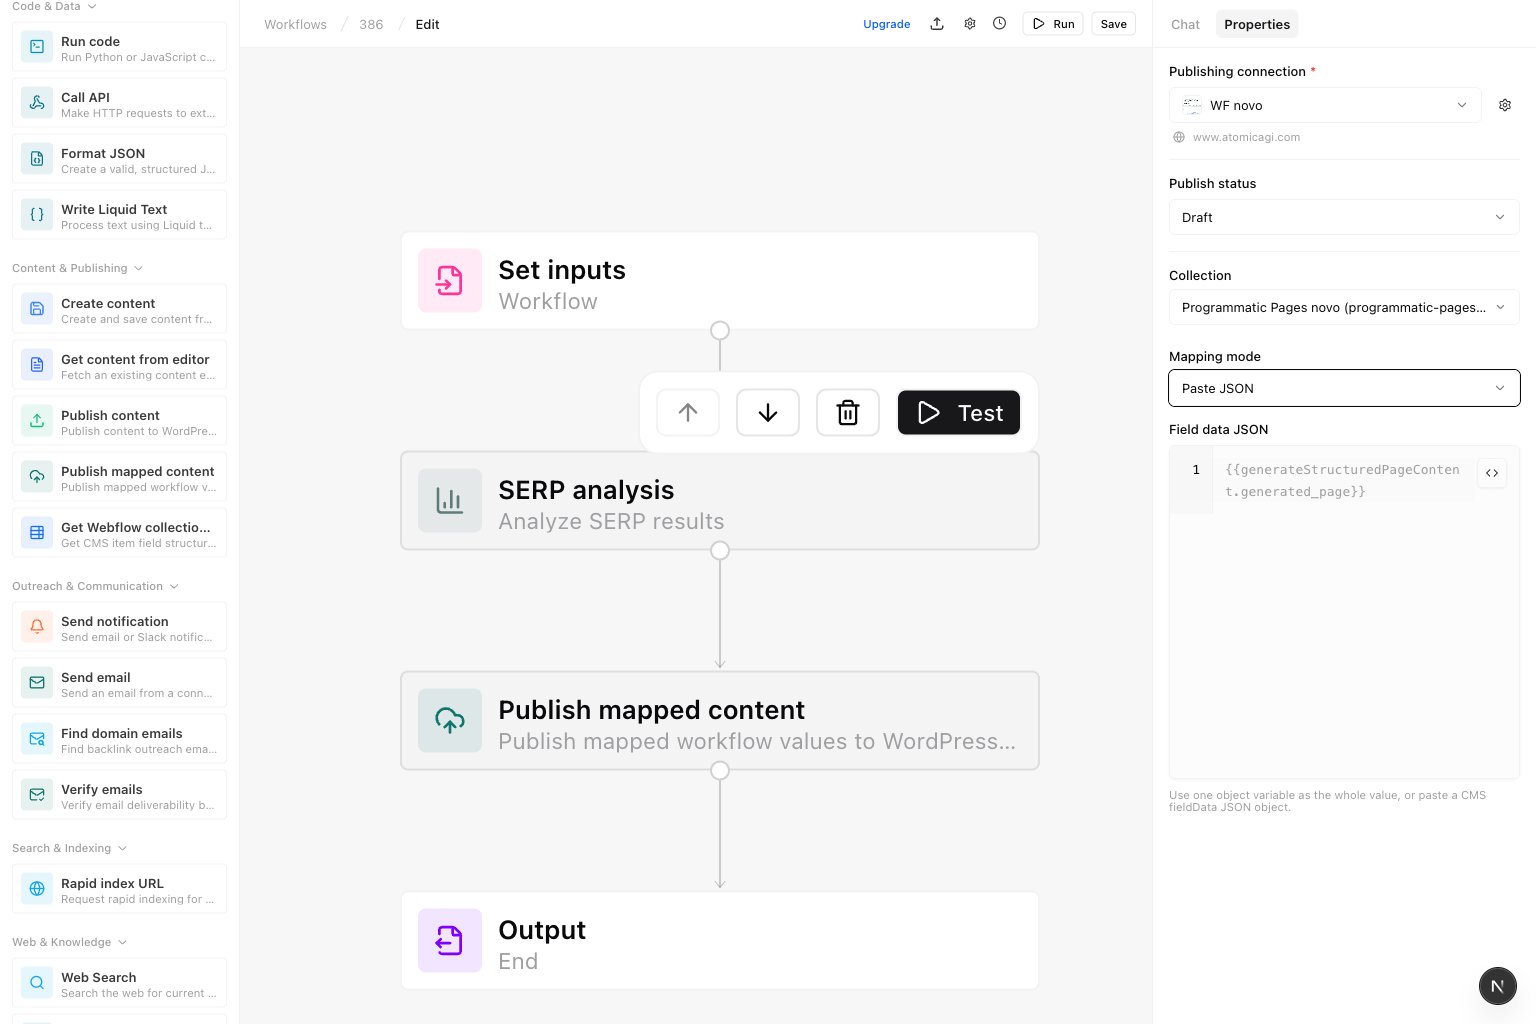
Task: Open the Publishing connection WF novo dropdown
Action: click(1325, 105)
